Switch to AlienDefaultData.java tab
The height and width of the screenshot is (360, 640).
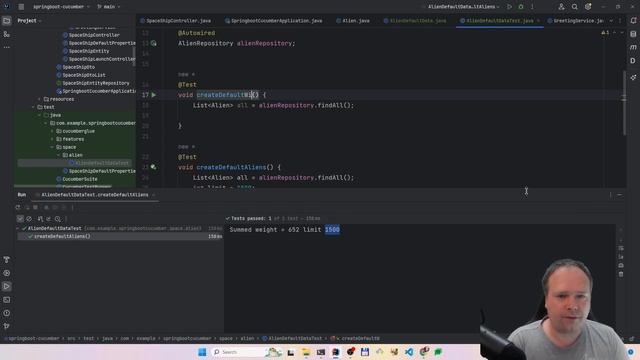point(415,20)
